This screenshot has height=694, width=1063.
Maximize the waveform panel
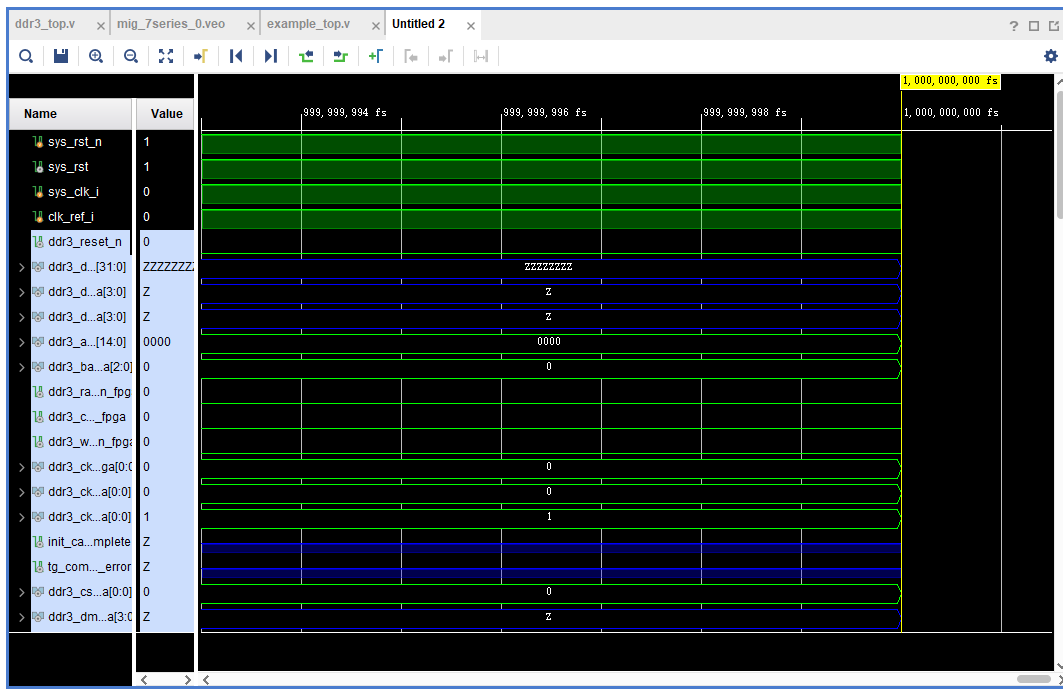click(x=1034, y=26)
